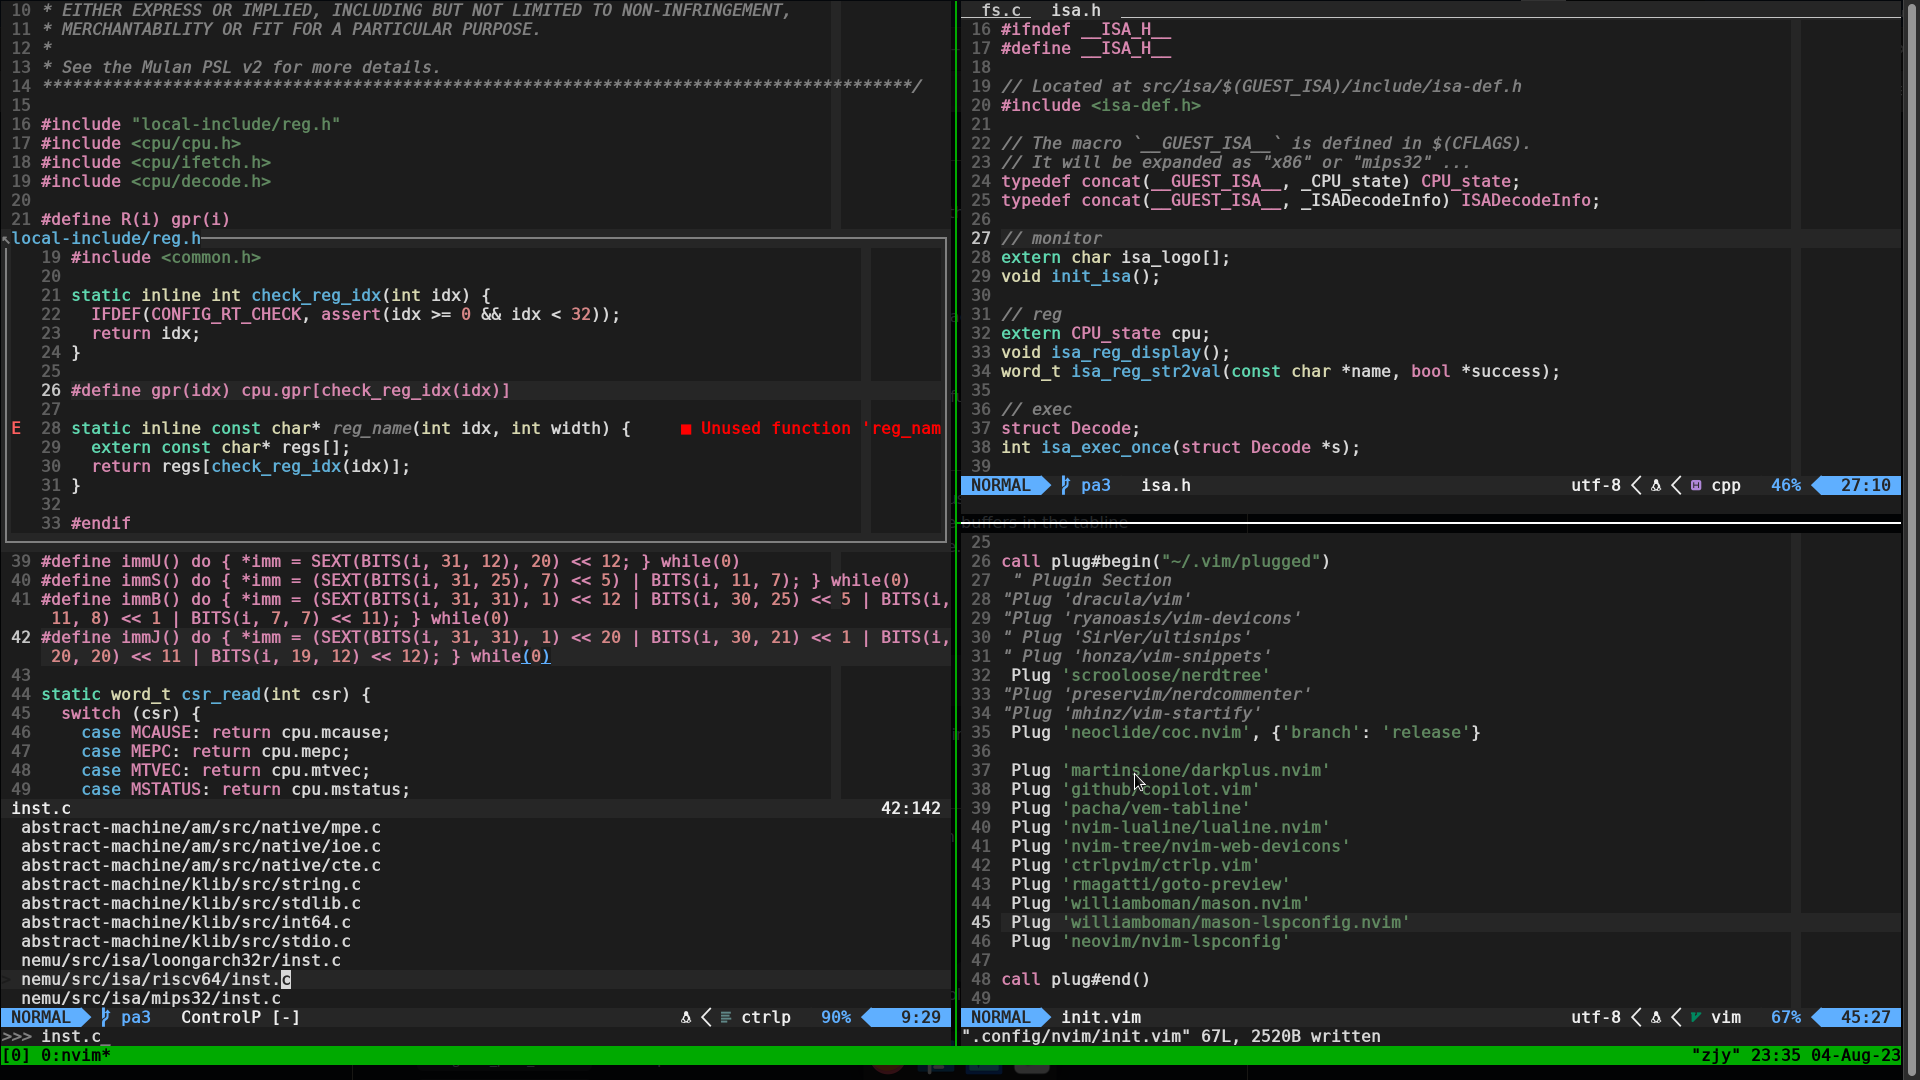Image resolution: width=1920 pixels, height=1080 pixels.
Task: Click NORMAL mode indicator in ControlP statusline
Action: click(40, 1017)
